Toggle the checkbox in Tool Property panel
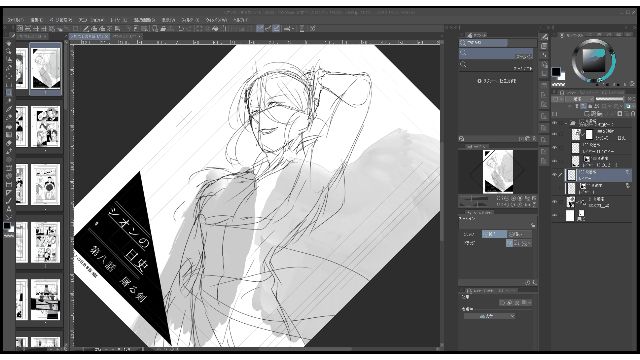 pyautogui.click(x=509, y=243)
